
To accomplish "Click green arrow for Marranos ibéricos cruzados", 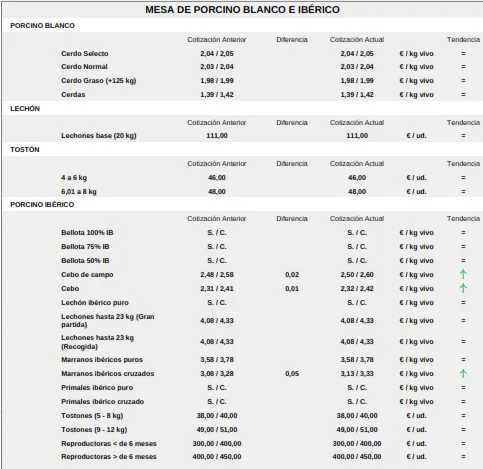I will 463,373.
